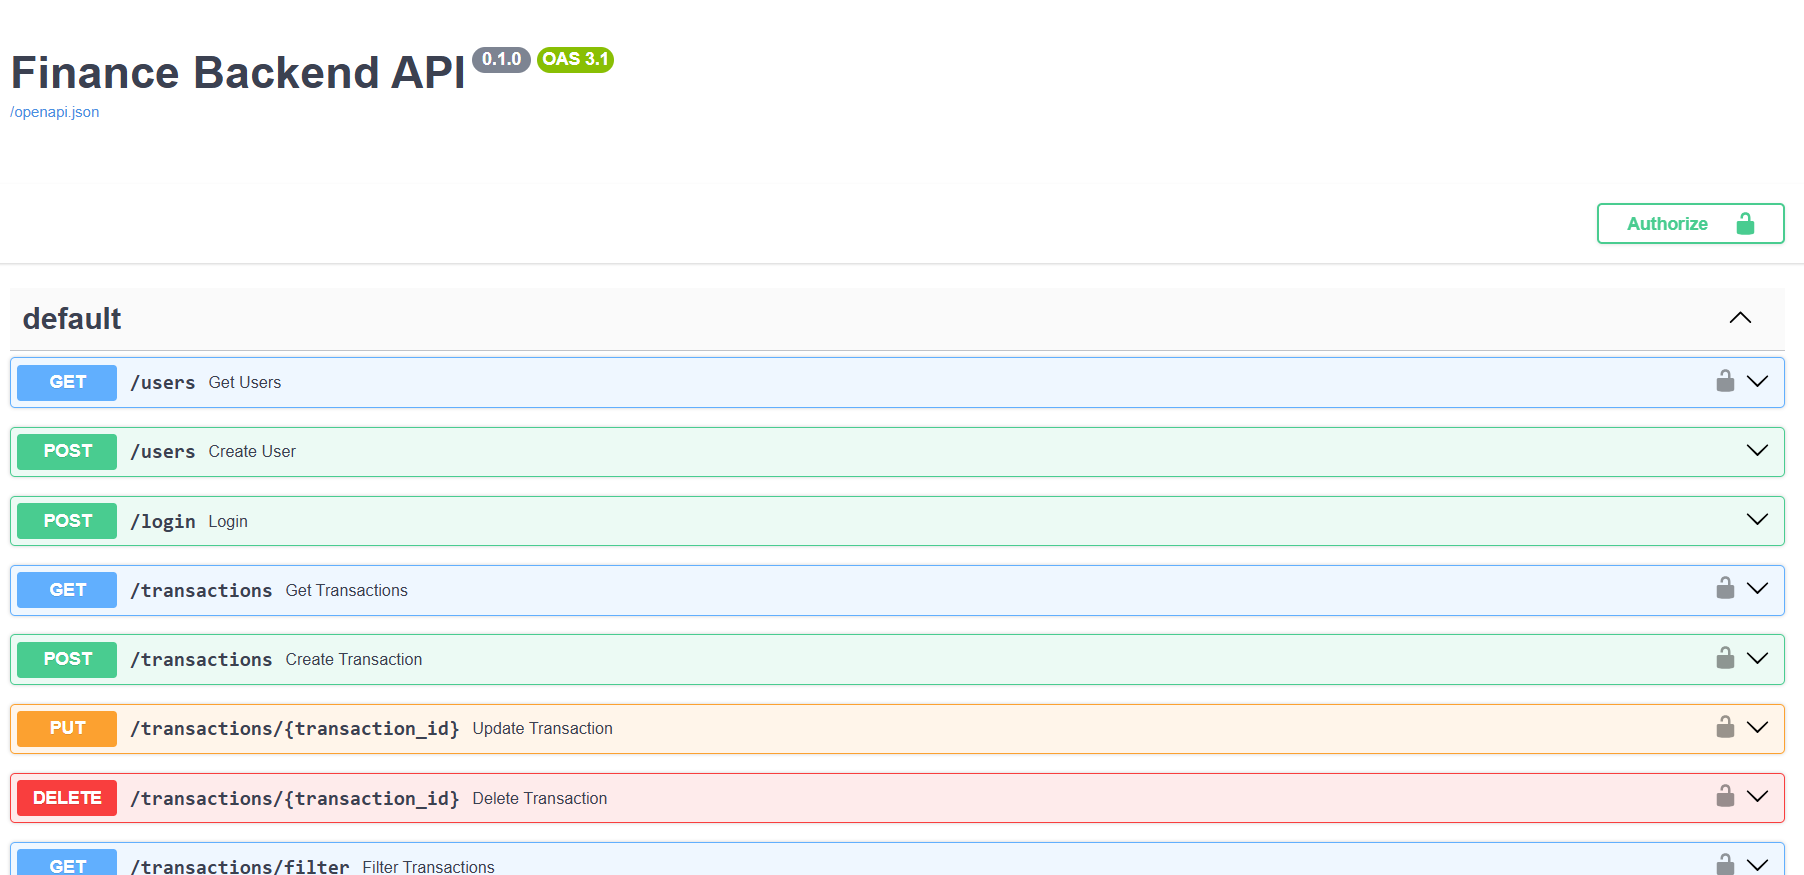Expand the Filter Transactions chevron
The height and width of the screenshot is (875, 1804).
[x=1757, y=865]
